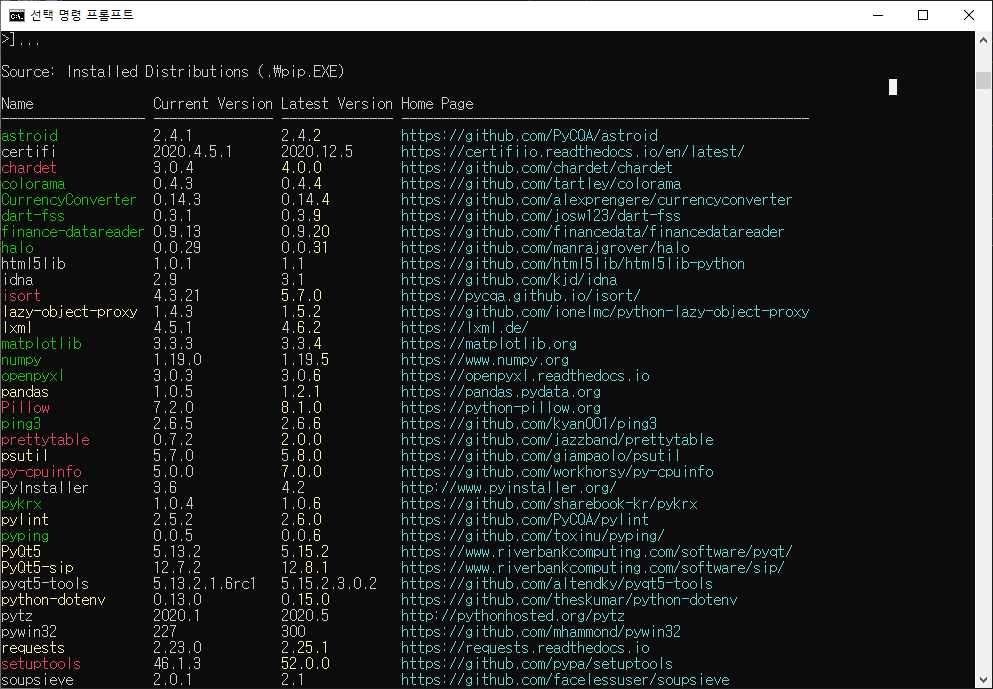Click the chardet package name
993x689 pixels.
28,168
